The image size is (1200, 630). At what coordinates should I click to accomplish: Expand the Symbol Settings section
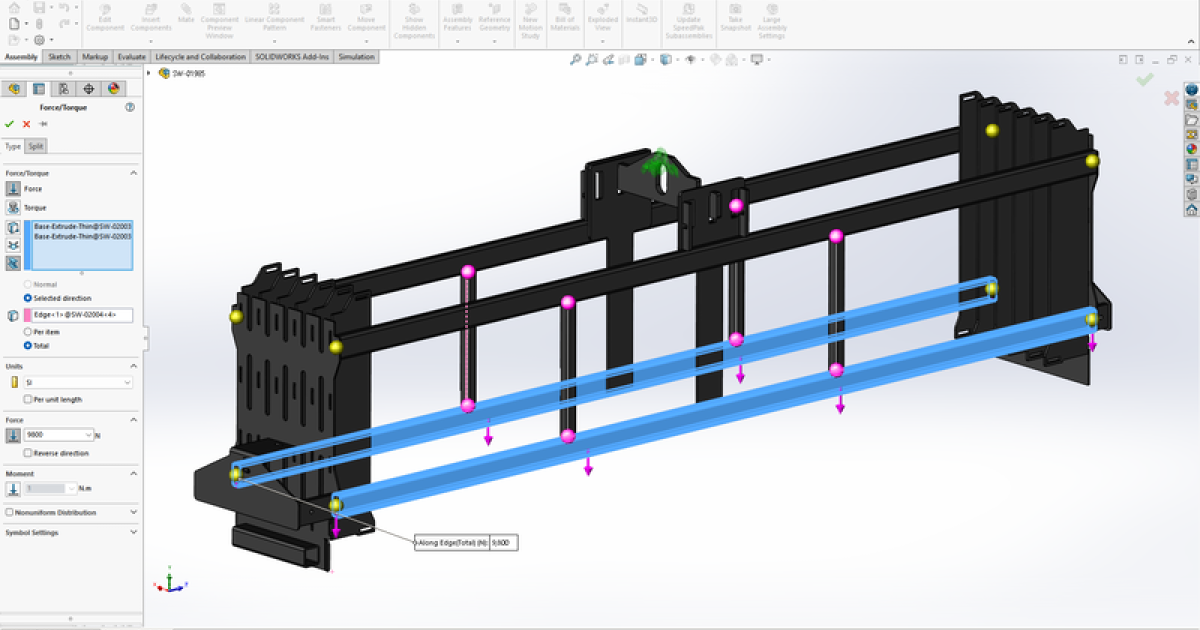pos(135,531)
